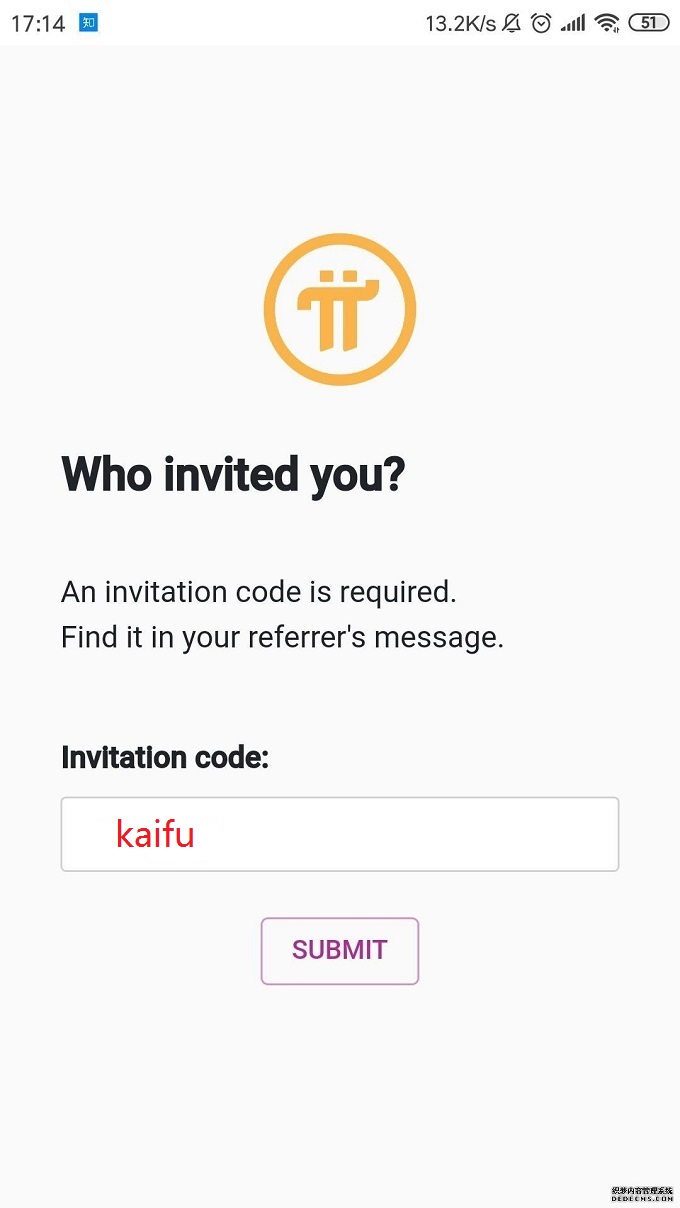Tap the cellular signal bars icon

573,23
